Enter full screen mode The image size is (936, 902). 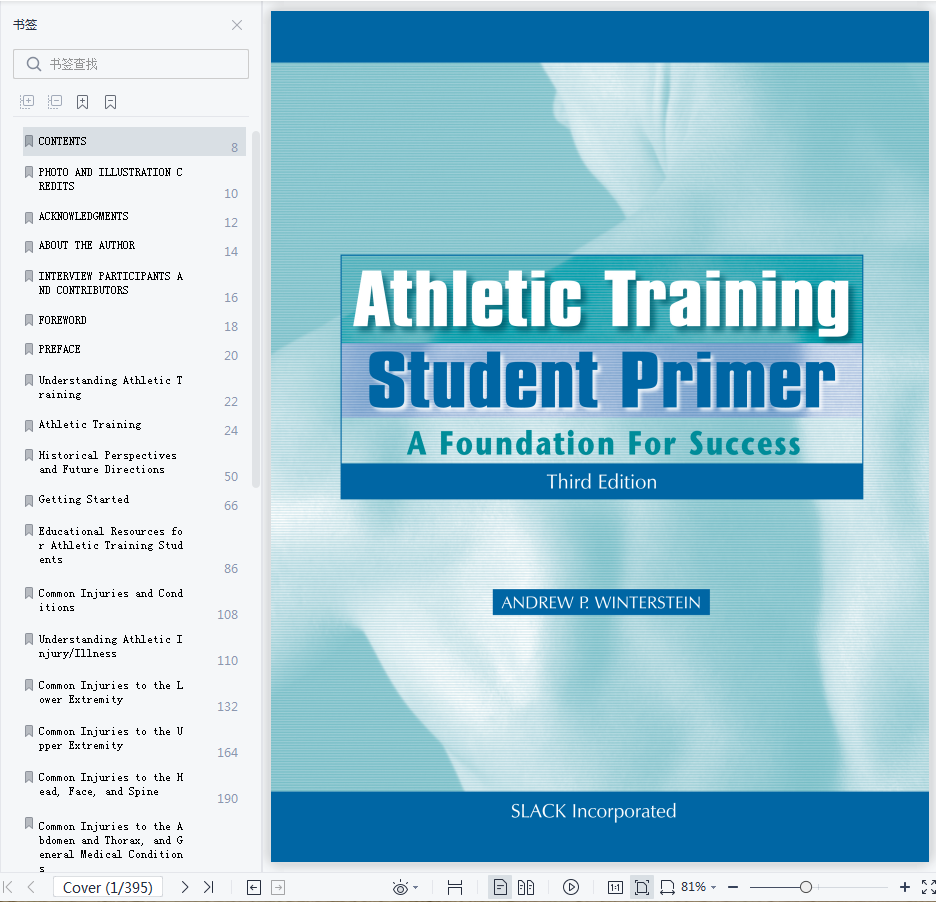click(x=928, y=888)
